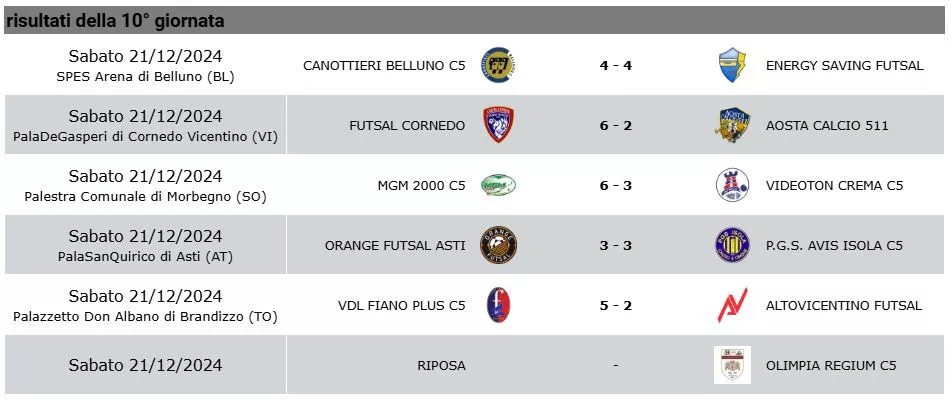Click the Futsal Cornedo team logo
The height and width of the screenshot is (400, 952).
coord(497,125)
